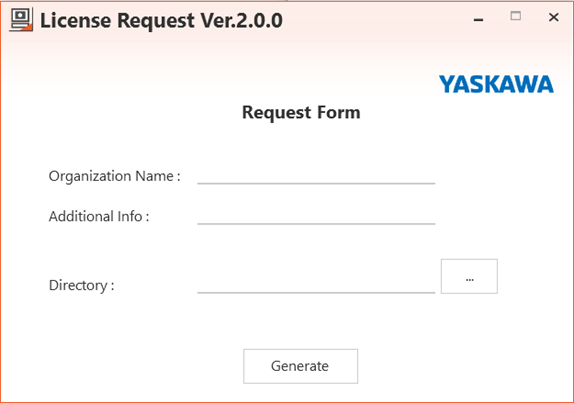Click the Additional Info label
Screen dimensions: 574x403
99,216
